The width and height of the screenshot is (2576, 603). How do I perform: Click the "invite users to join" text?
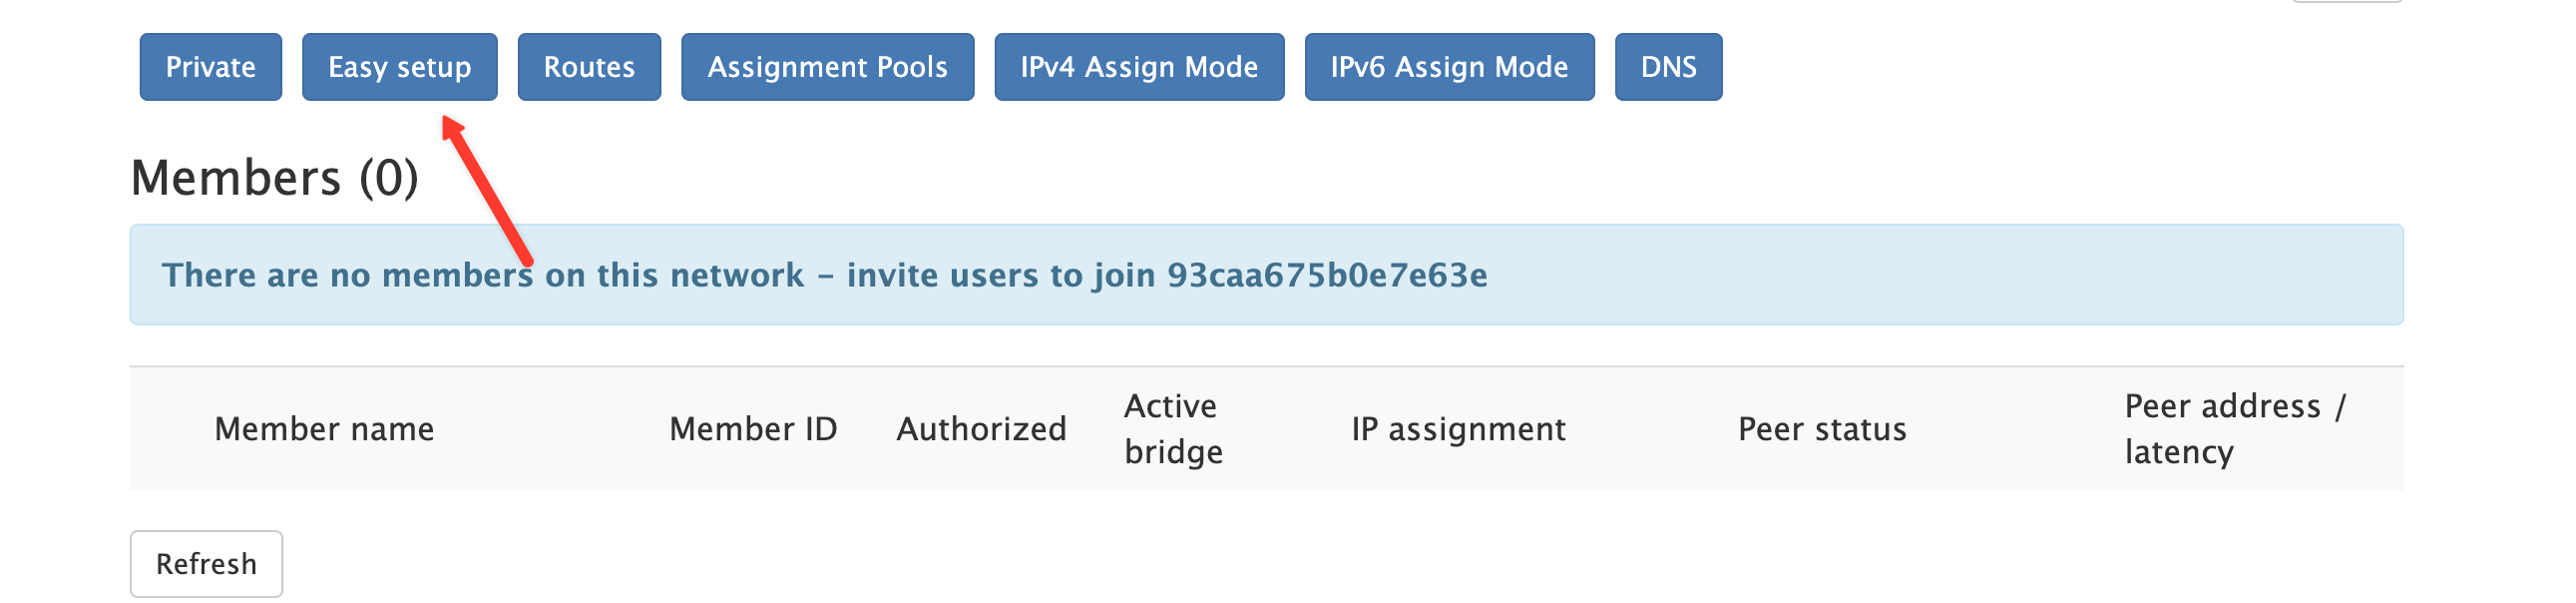[x=1000, y=275]
